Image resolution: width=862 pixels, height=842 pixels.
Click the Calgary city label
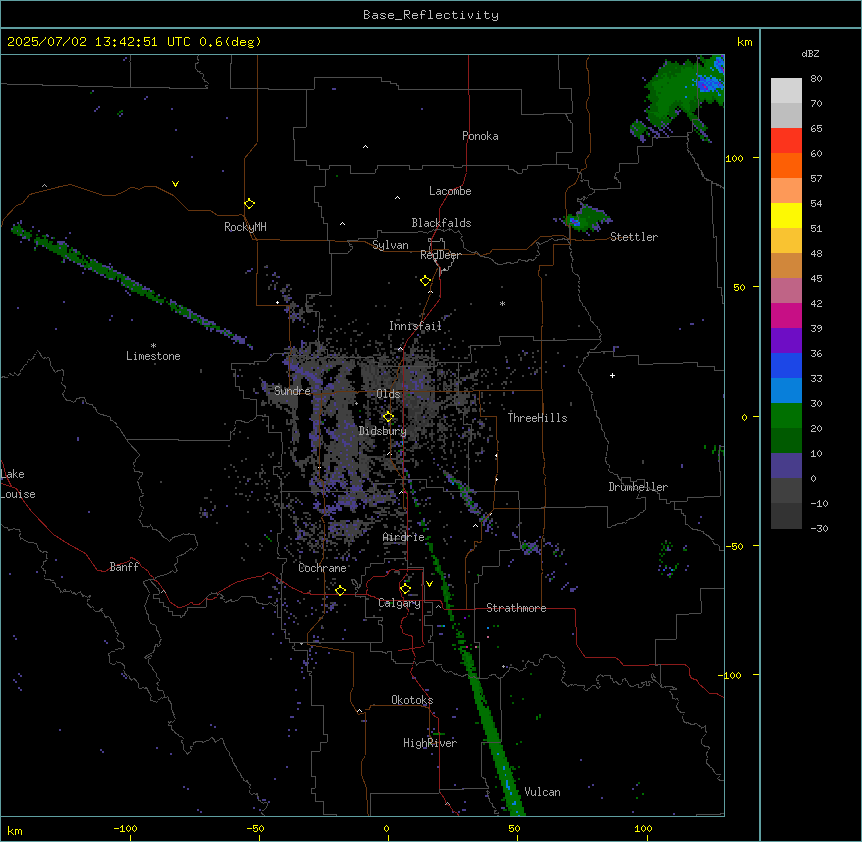coord(399,603)
